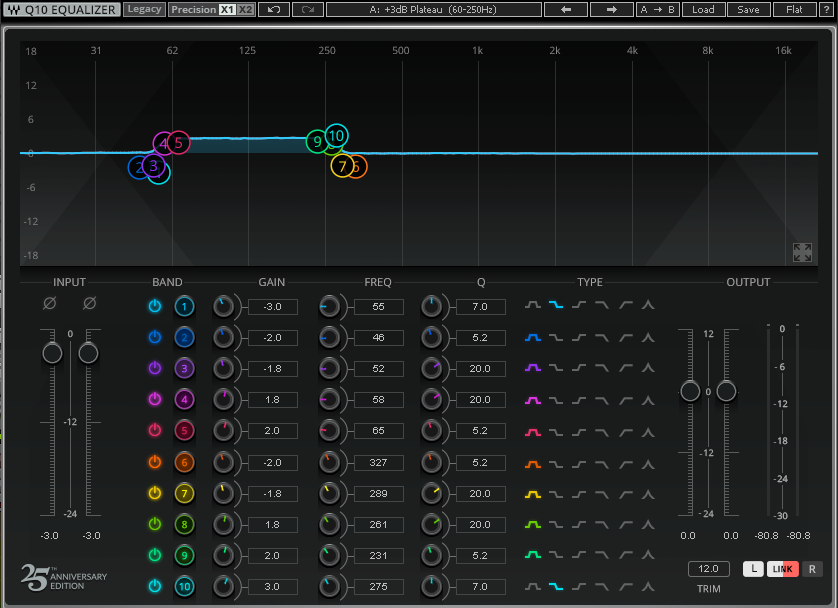Toggle band 4 power button

click(x=155, y=399)
